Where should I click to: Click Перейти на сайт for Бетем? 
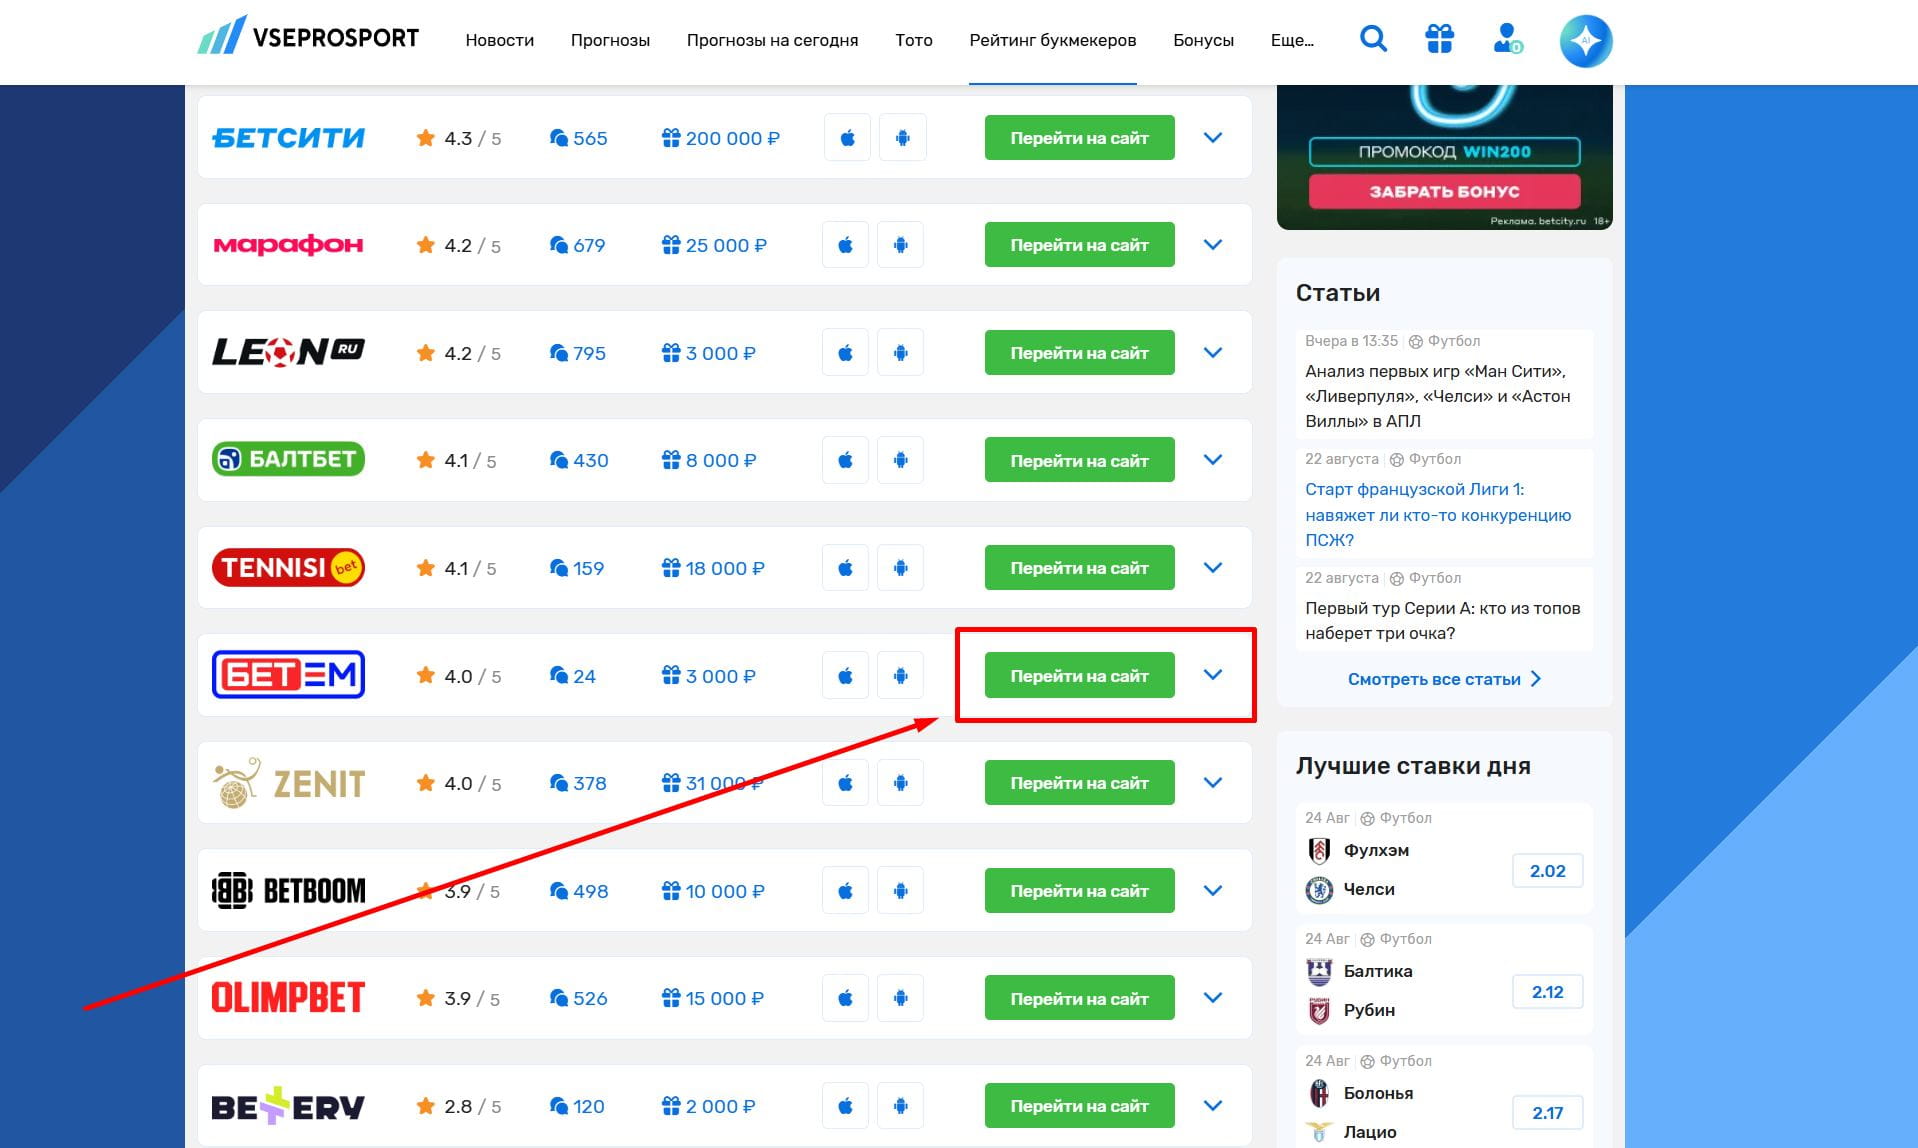point(1079,676)
